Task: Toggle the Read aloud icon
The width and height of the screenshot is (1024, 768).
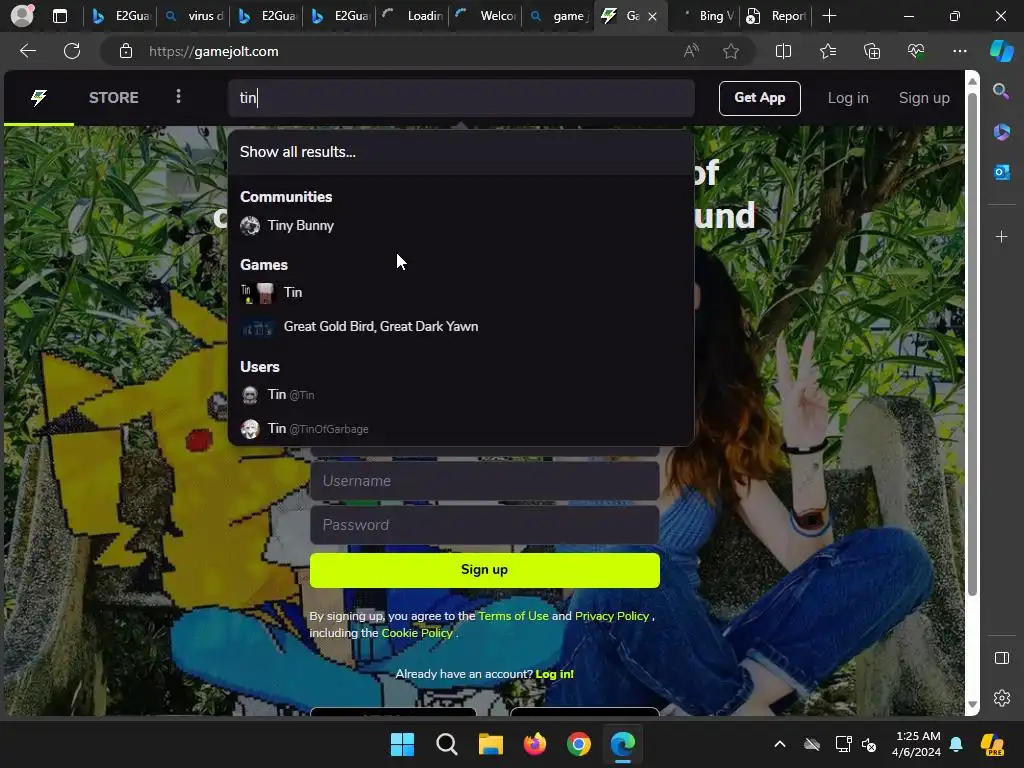Action: [691, 51]
